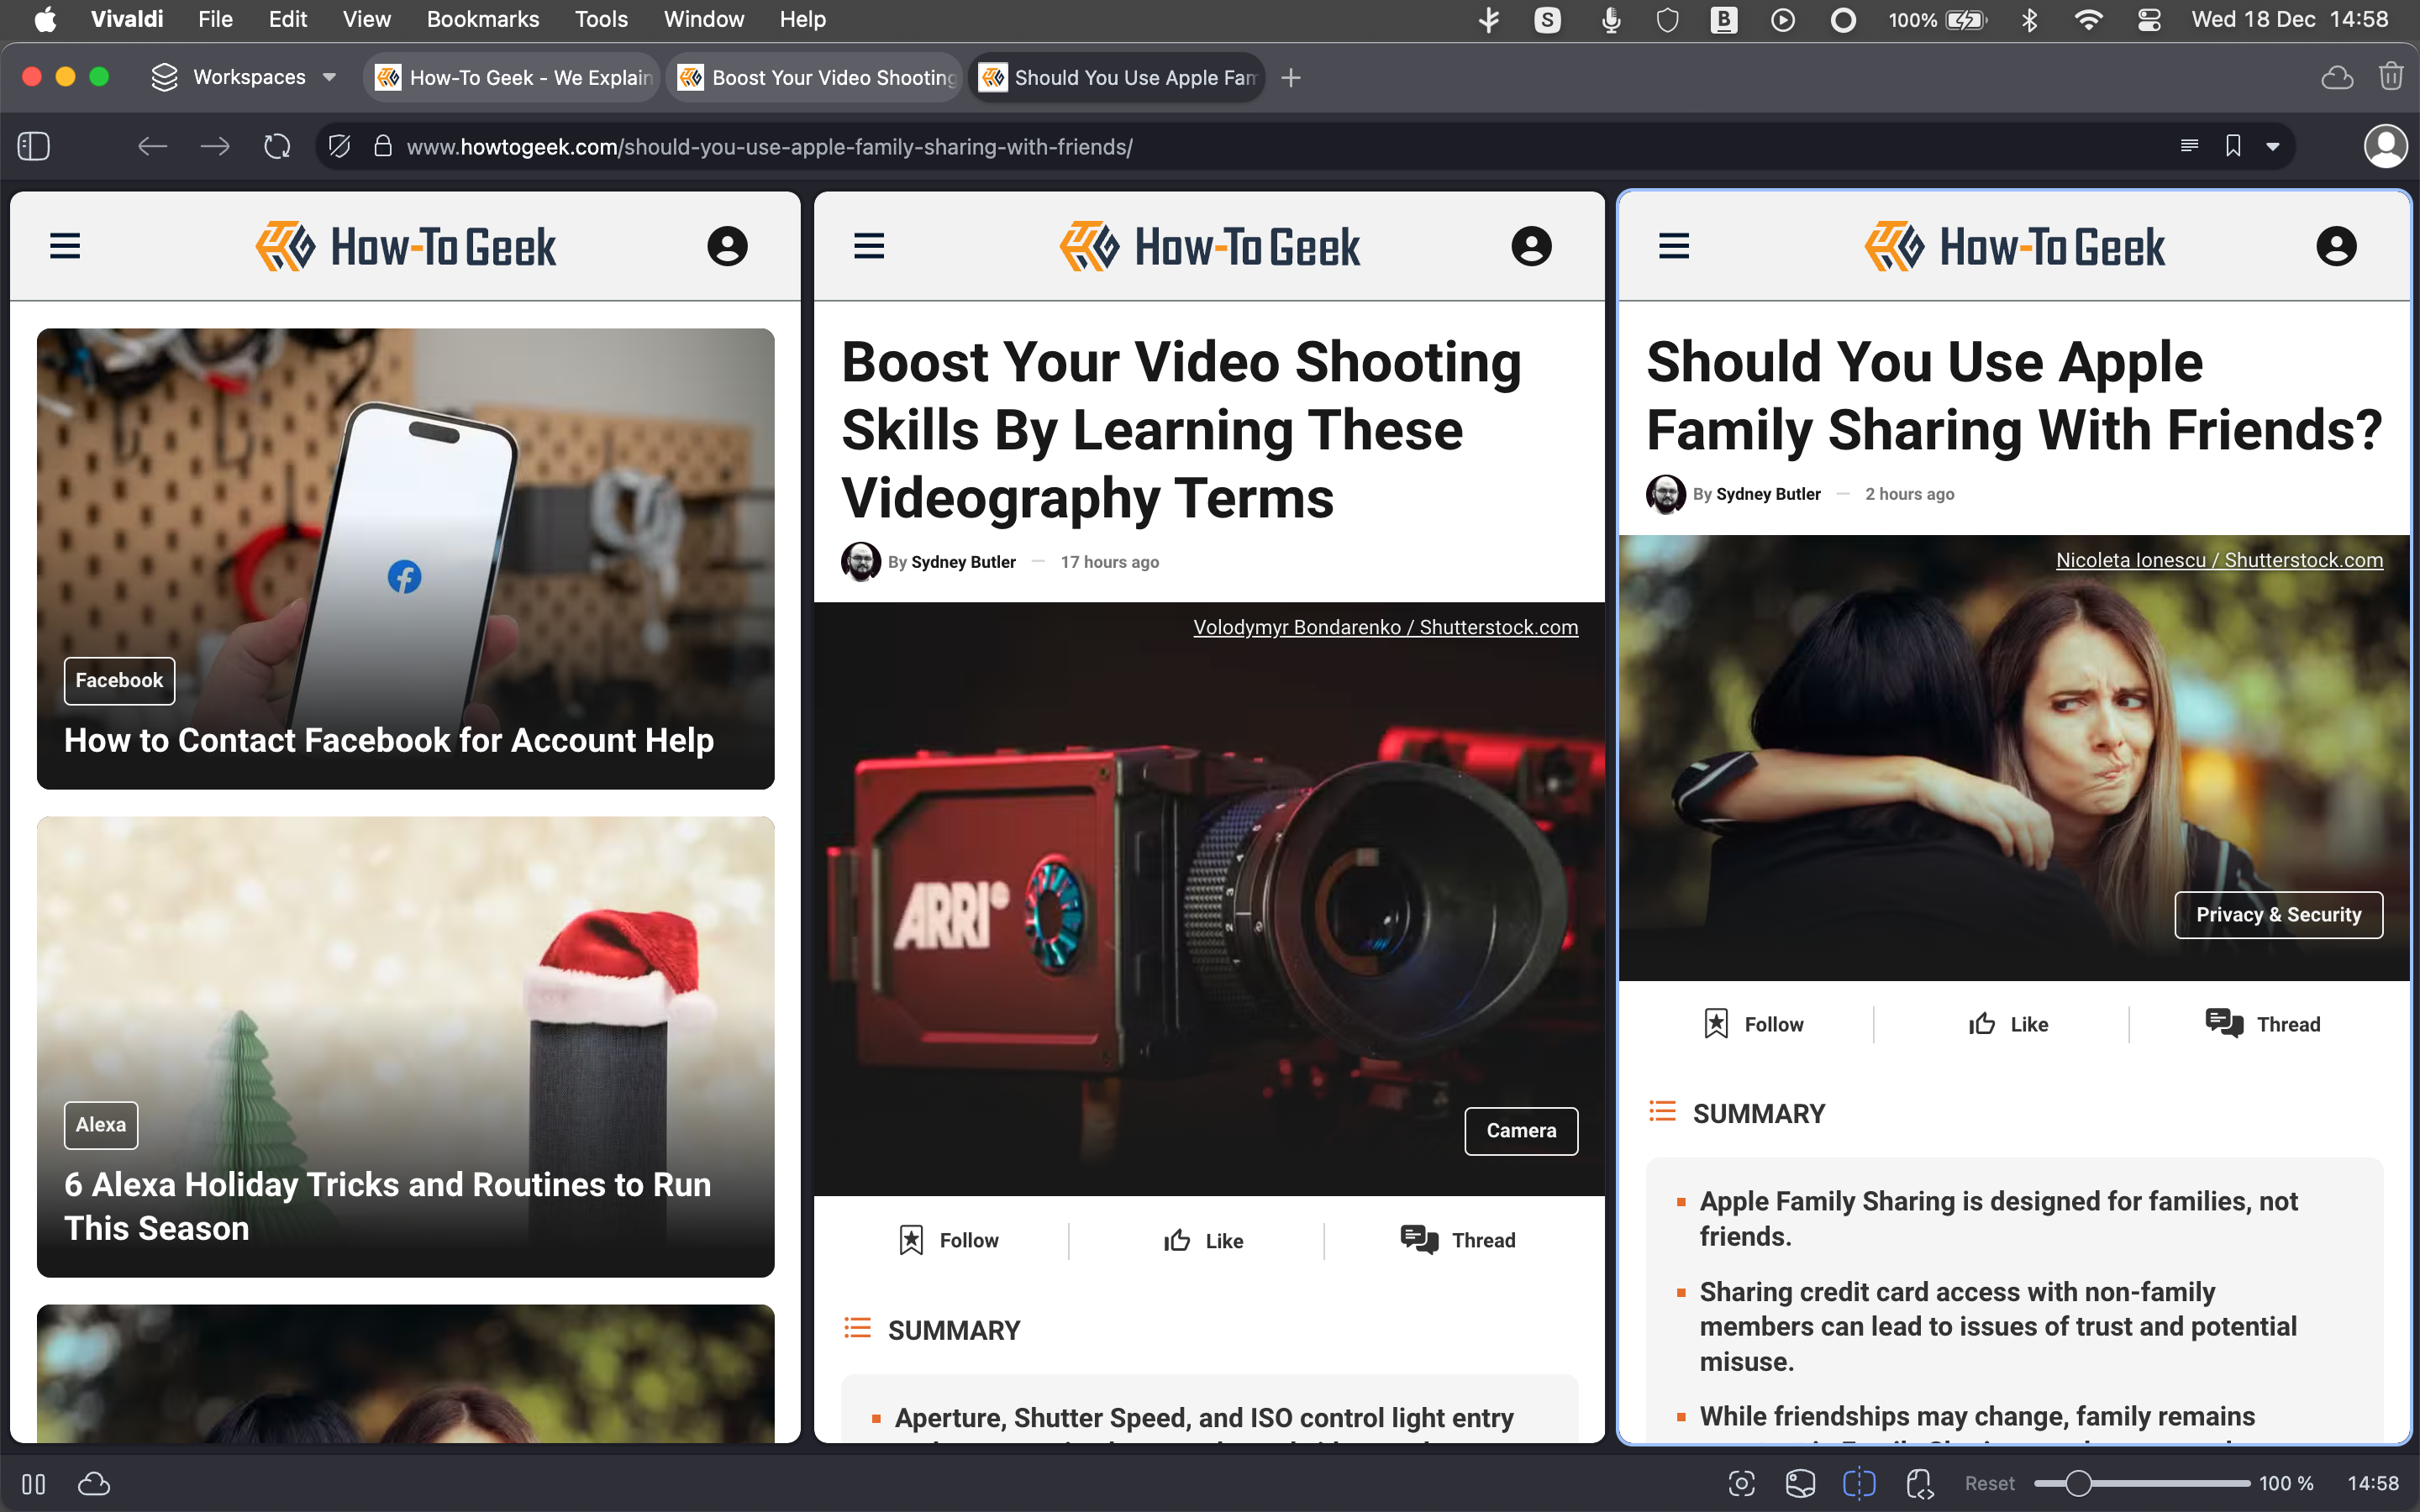The image size is (2420, 1512).
Task: Reset the page zoom level
Action: [x=1989, y=1483]
